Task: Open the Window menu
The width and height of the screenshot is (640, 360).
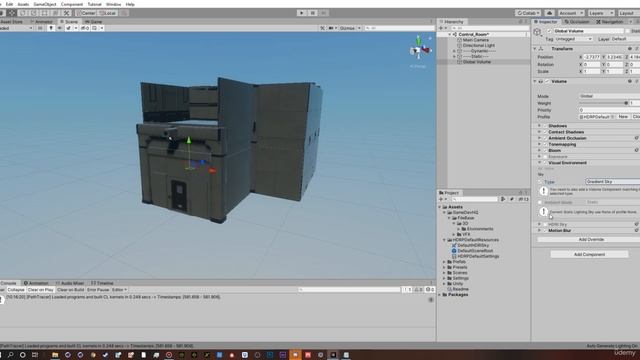Action: tap(113, 4)
